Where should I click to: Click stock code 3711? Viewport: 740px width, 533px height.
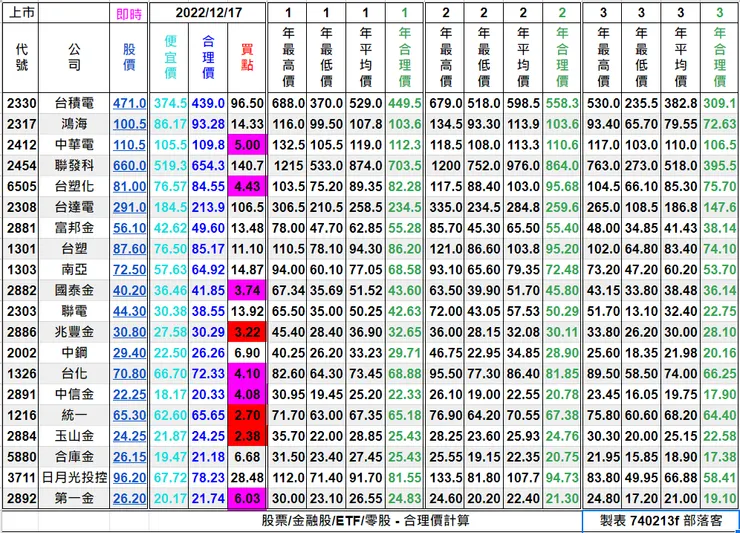tap(21, 477)
